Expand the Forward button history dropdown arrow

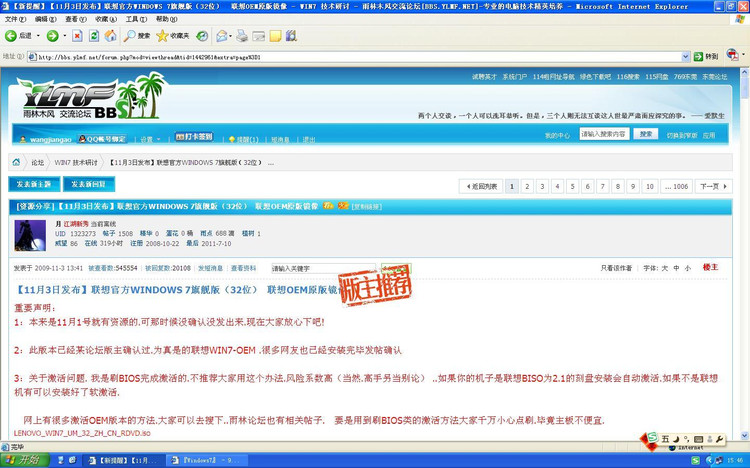click(65, 36)
